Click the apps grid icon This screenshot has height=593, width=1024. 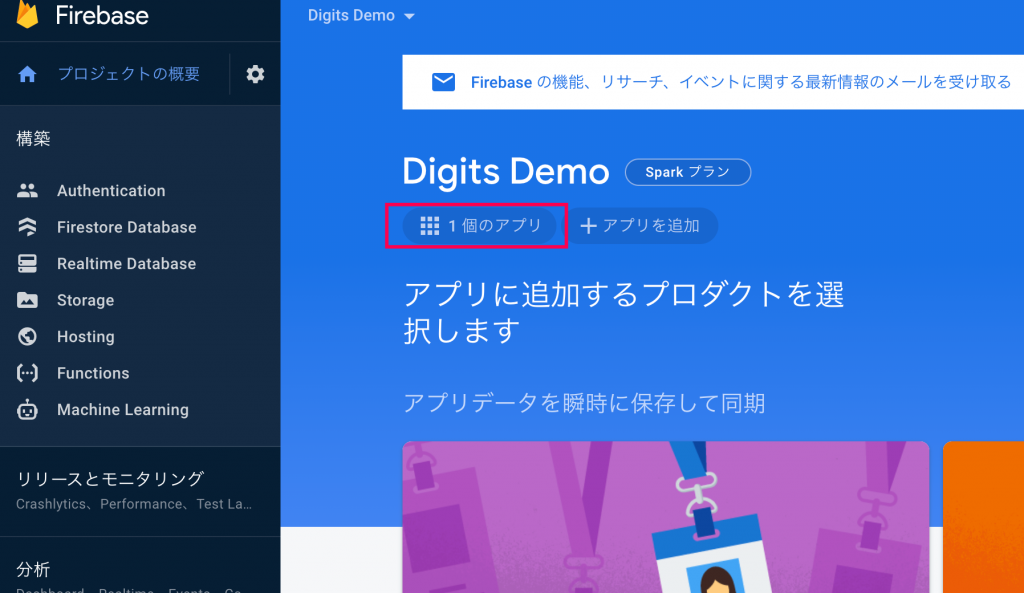430,226
